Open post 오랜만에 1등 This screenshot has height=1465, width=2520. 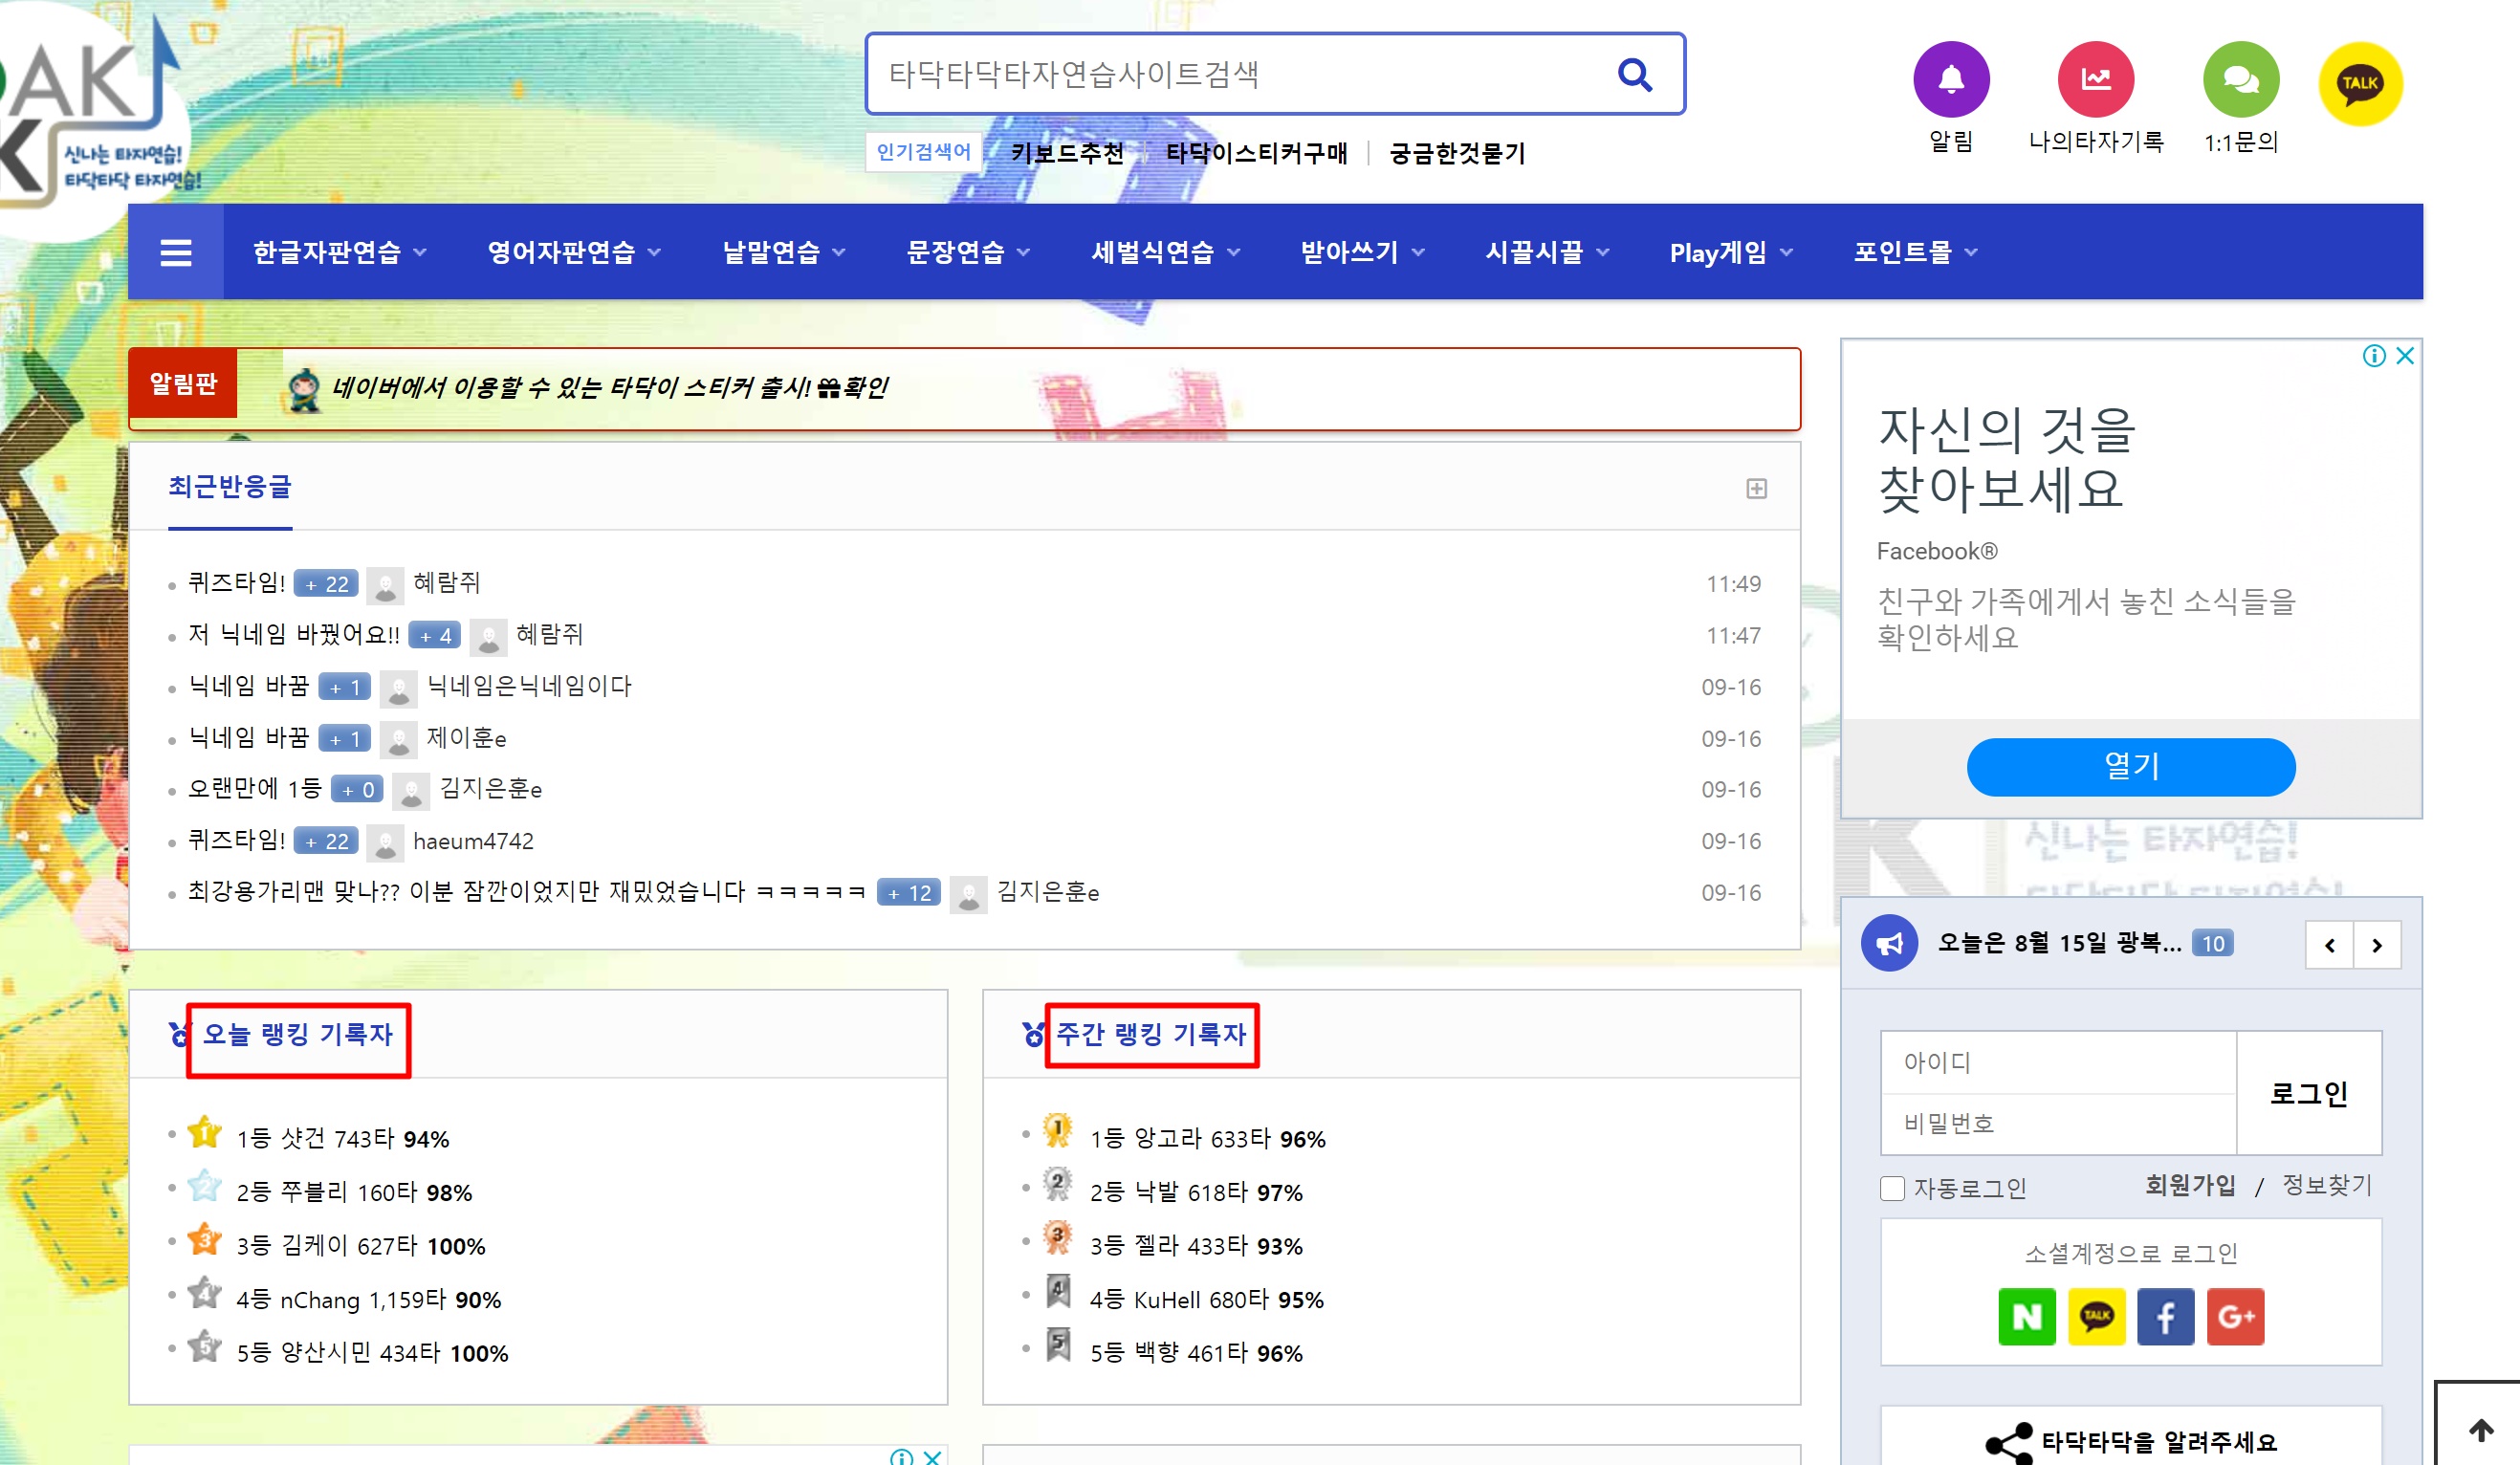(x=255, y=789)
